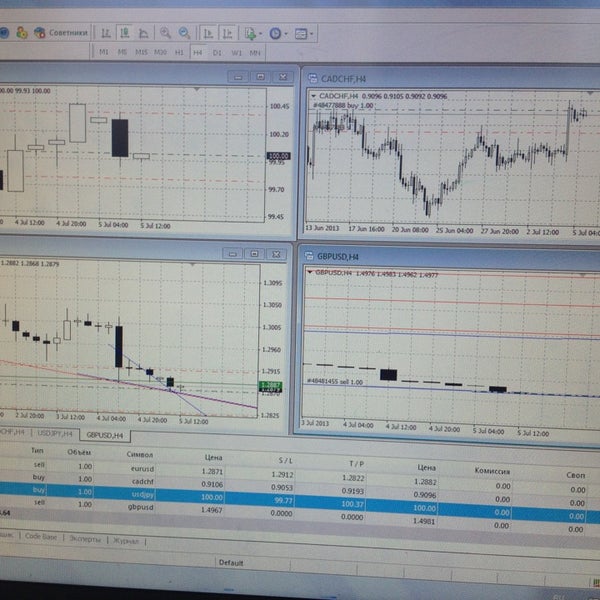Select the M15 timeframe
Screen dimensions: 600x600
pyautogui.click(x=141, y=52)
